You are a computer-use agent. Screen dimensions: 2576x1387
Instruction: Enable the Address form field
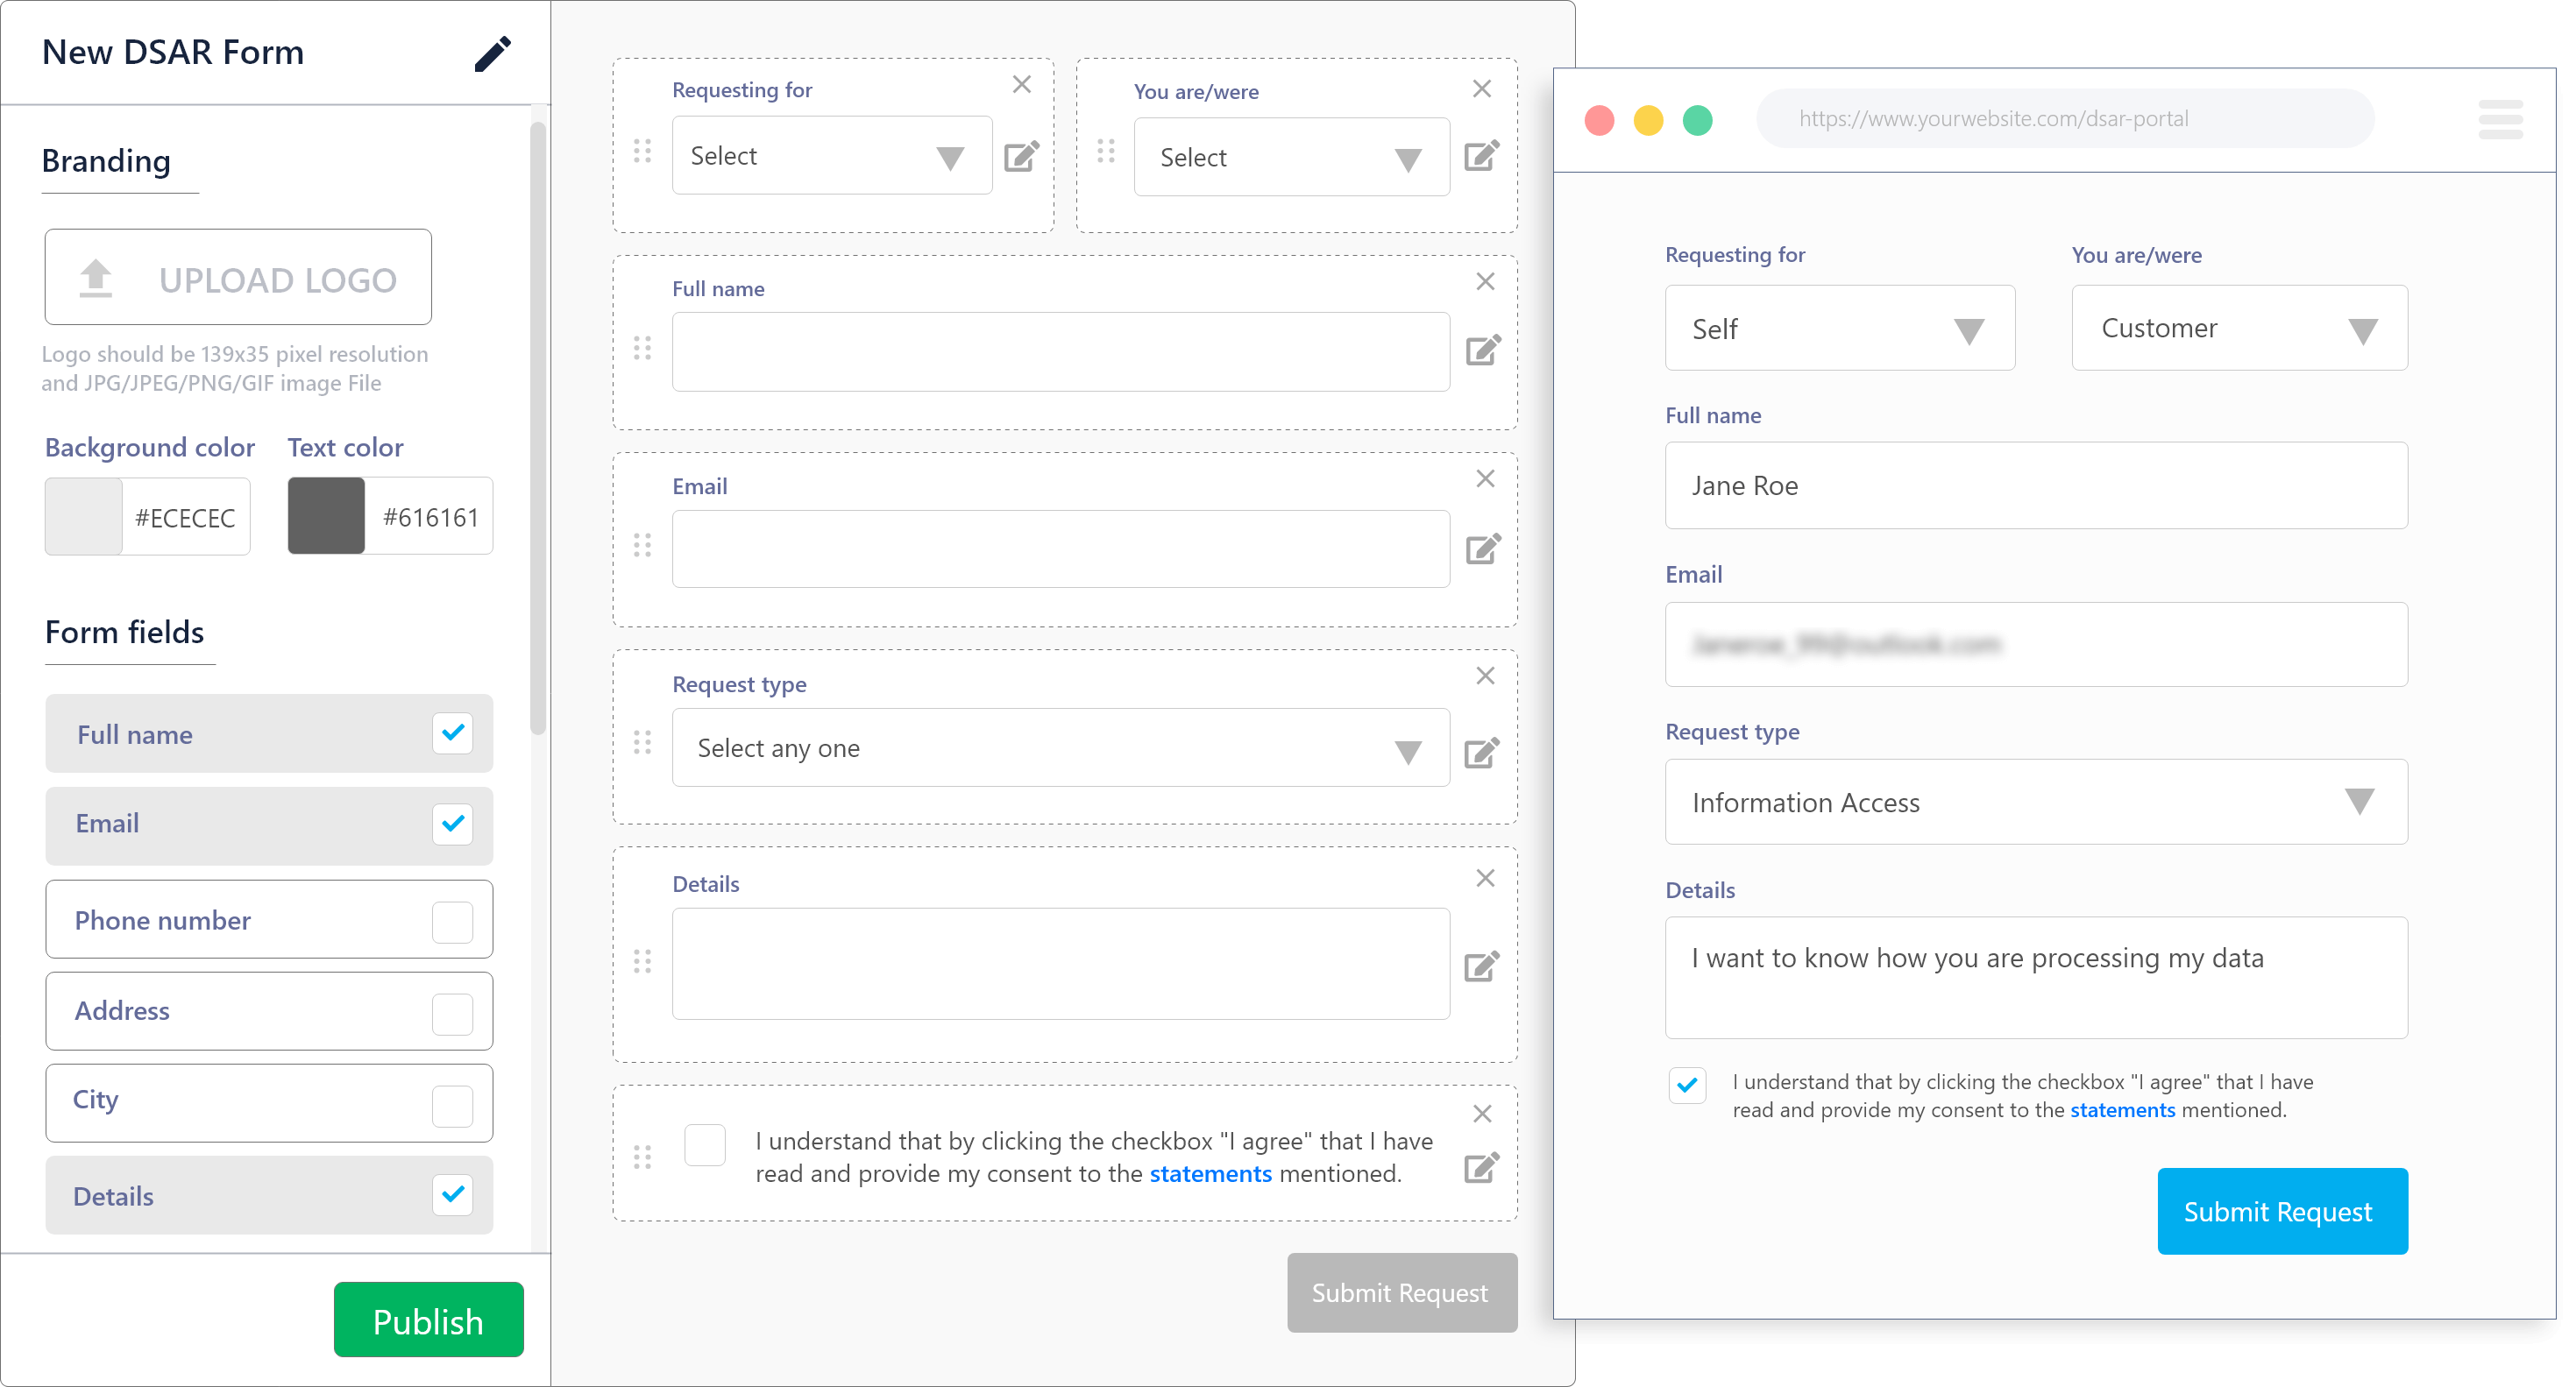tap(452, 1014)
